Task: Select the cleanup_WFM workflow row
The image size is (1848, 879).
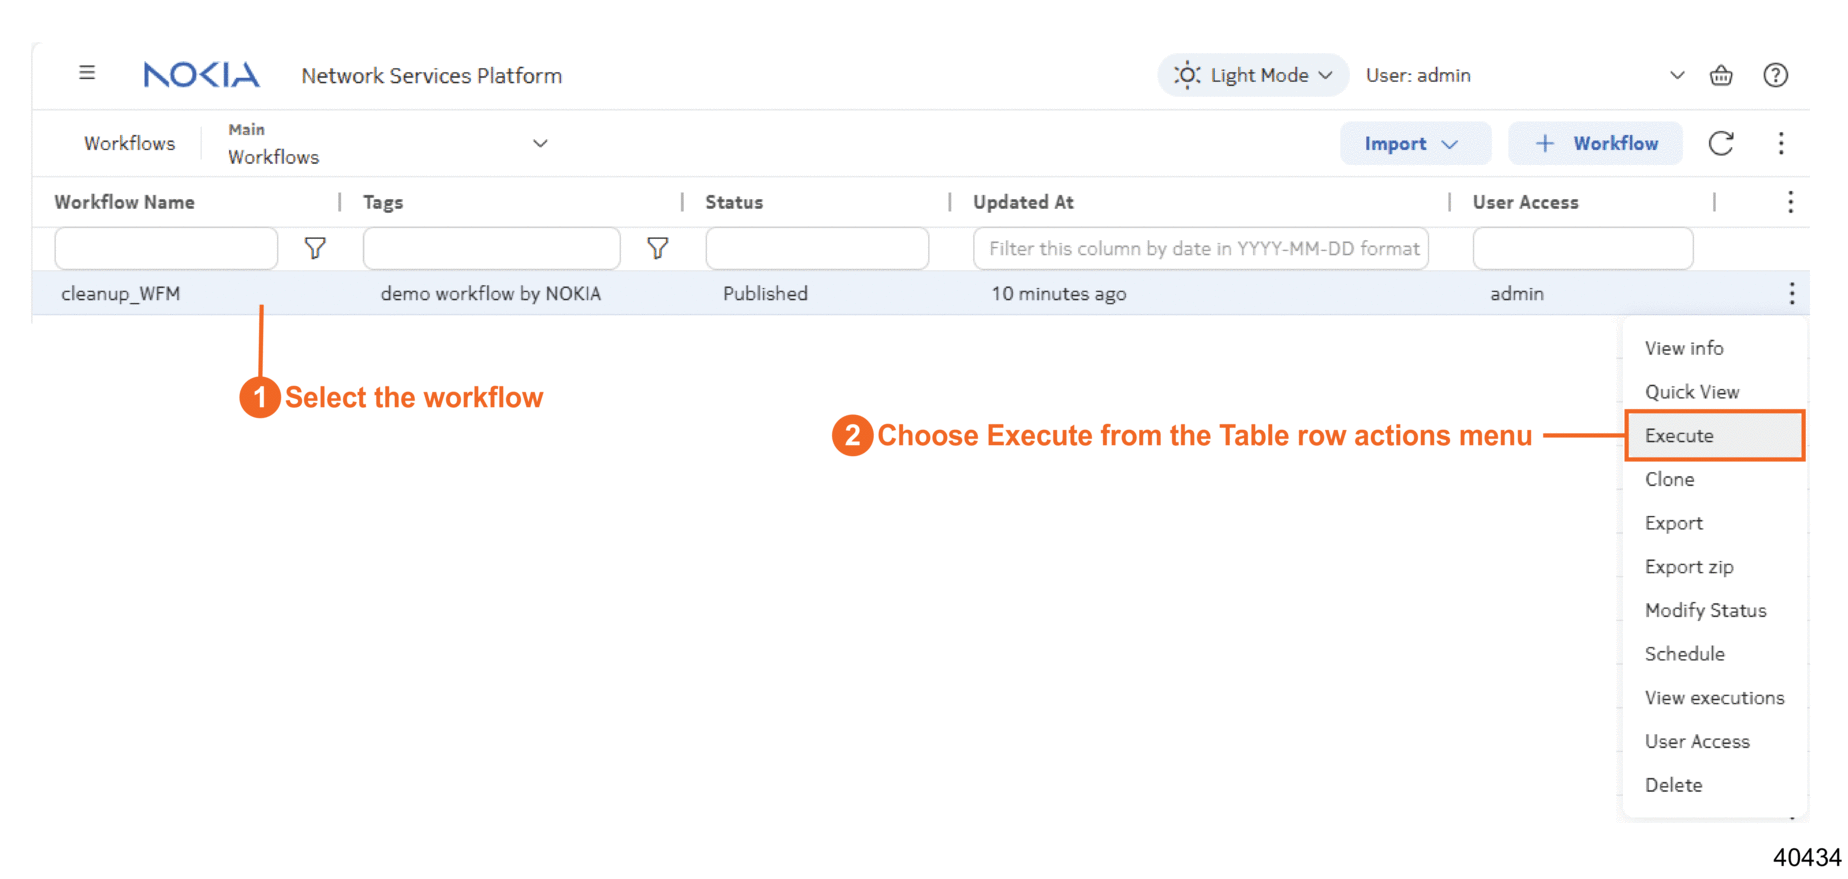Action: point(121,294)
